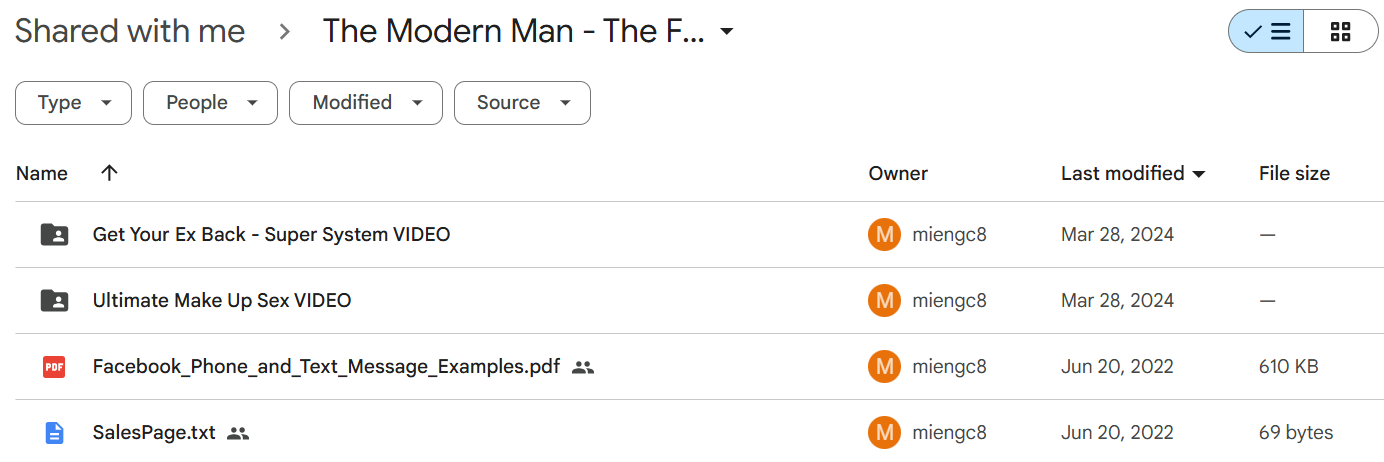Screen dimensions: 1384x462
Task: Select the Get Your Ex Back shared folder icon
Action: tap(54, 235)
